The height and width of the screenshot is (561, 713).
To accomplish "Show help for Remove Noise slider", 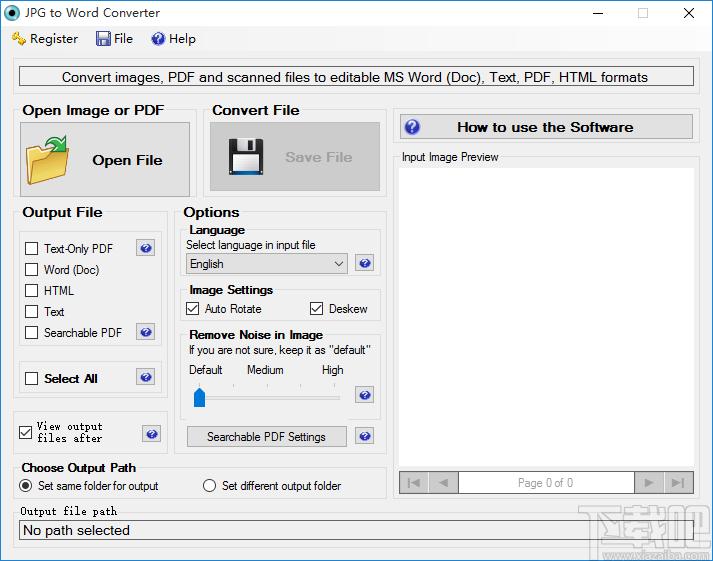I will (365, 395).
